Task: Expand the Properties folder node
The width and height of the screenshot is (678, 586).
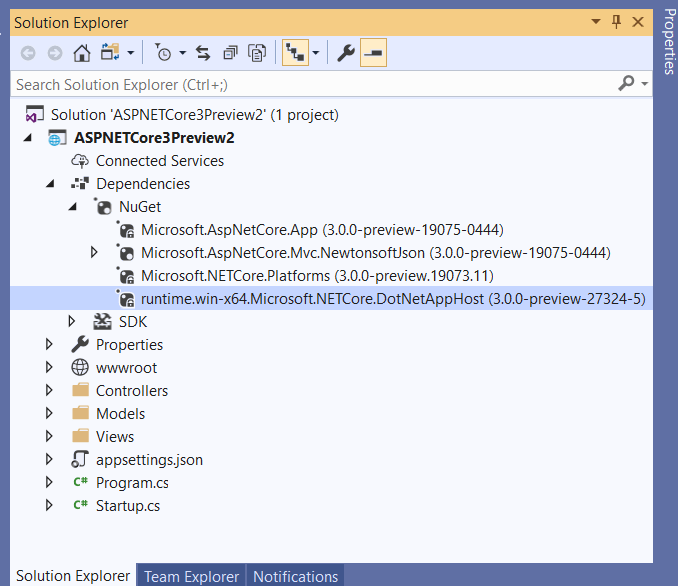Action: [49, 344]
